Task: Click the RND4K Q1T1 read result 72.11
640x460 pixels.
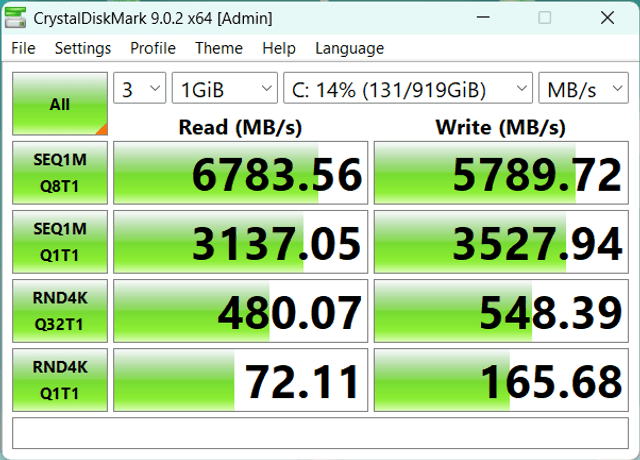Action: pos(240,380)
